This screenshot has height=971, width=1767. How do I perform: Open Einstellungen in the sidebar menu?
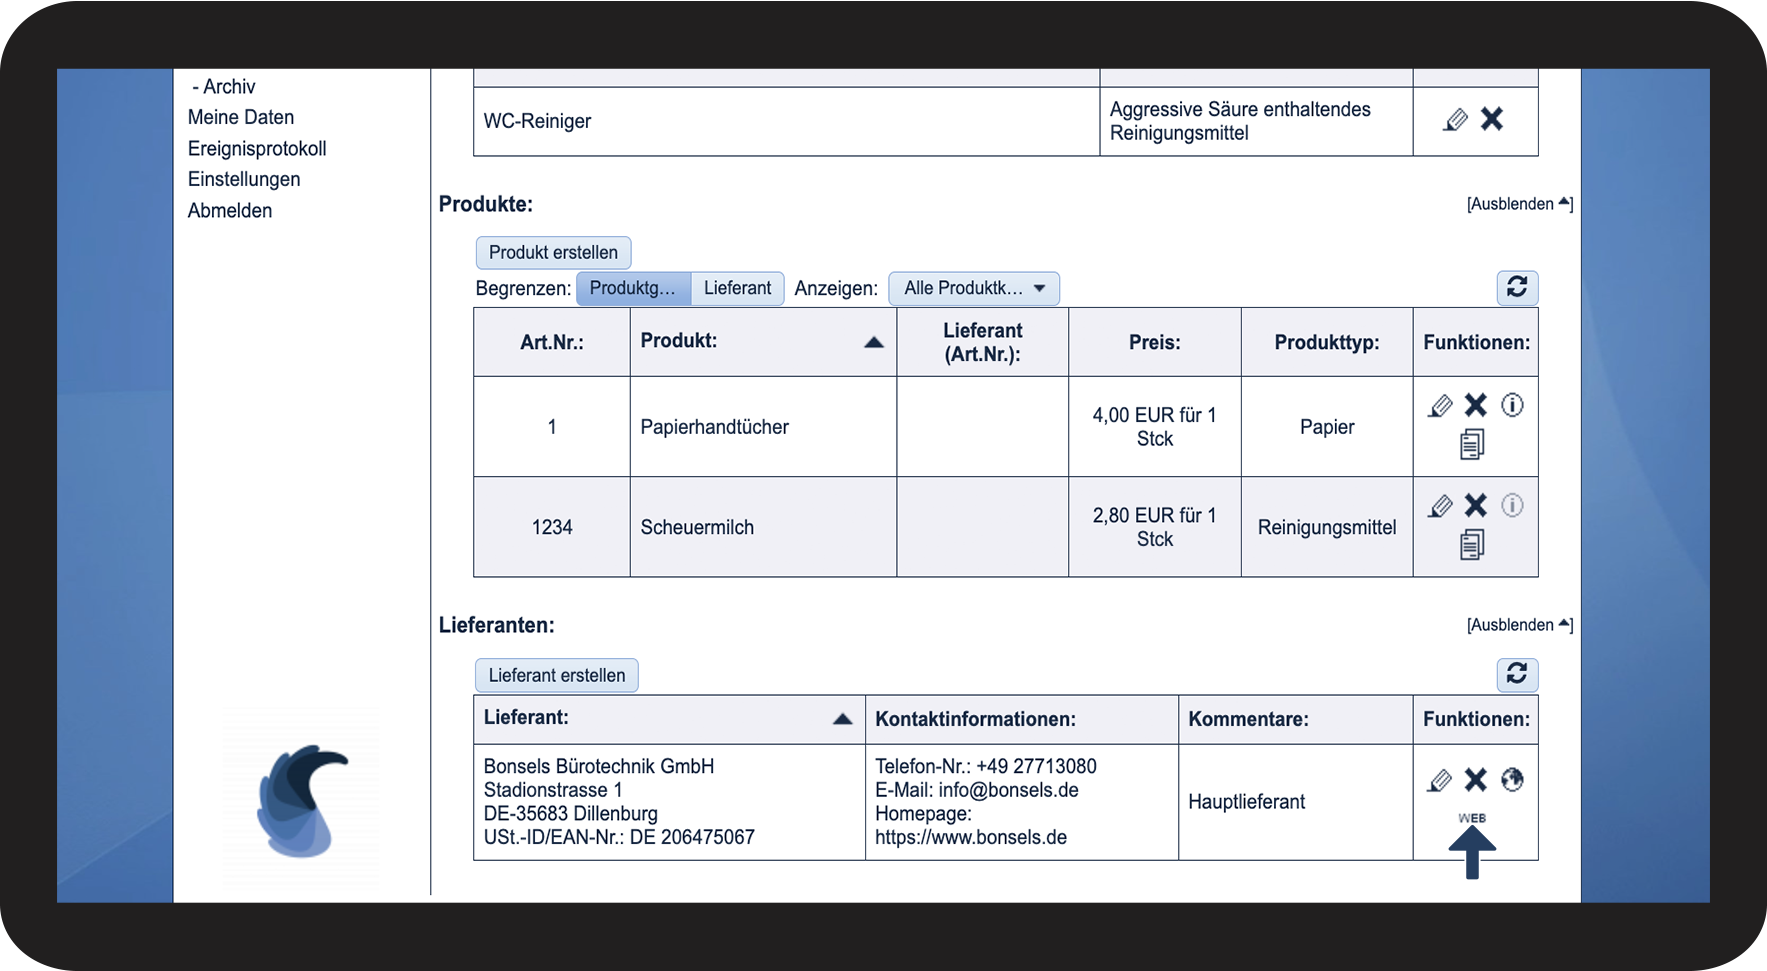tap(244, 179)
